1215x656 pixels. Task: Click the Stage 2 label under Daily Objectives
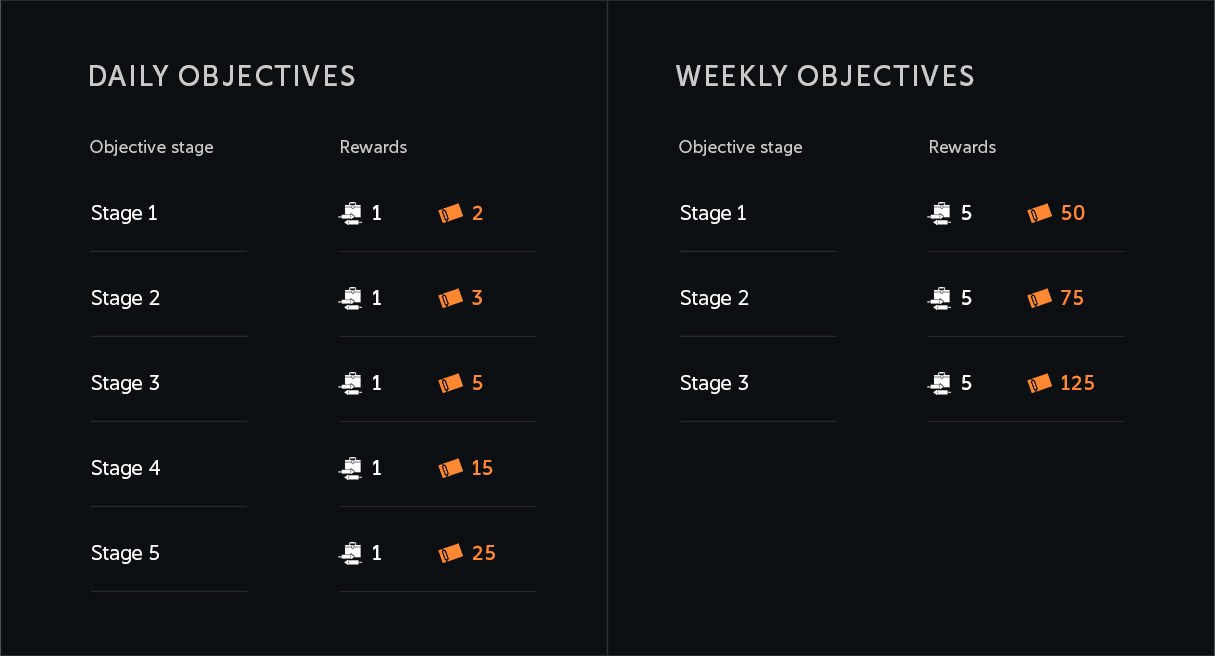pos(125,298)
